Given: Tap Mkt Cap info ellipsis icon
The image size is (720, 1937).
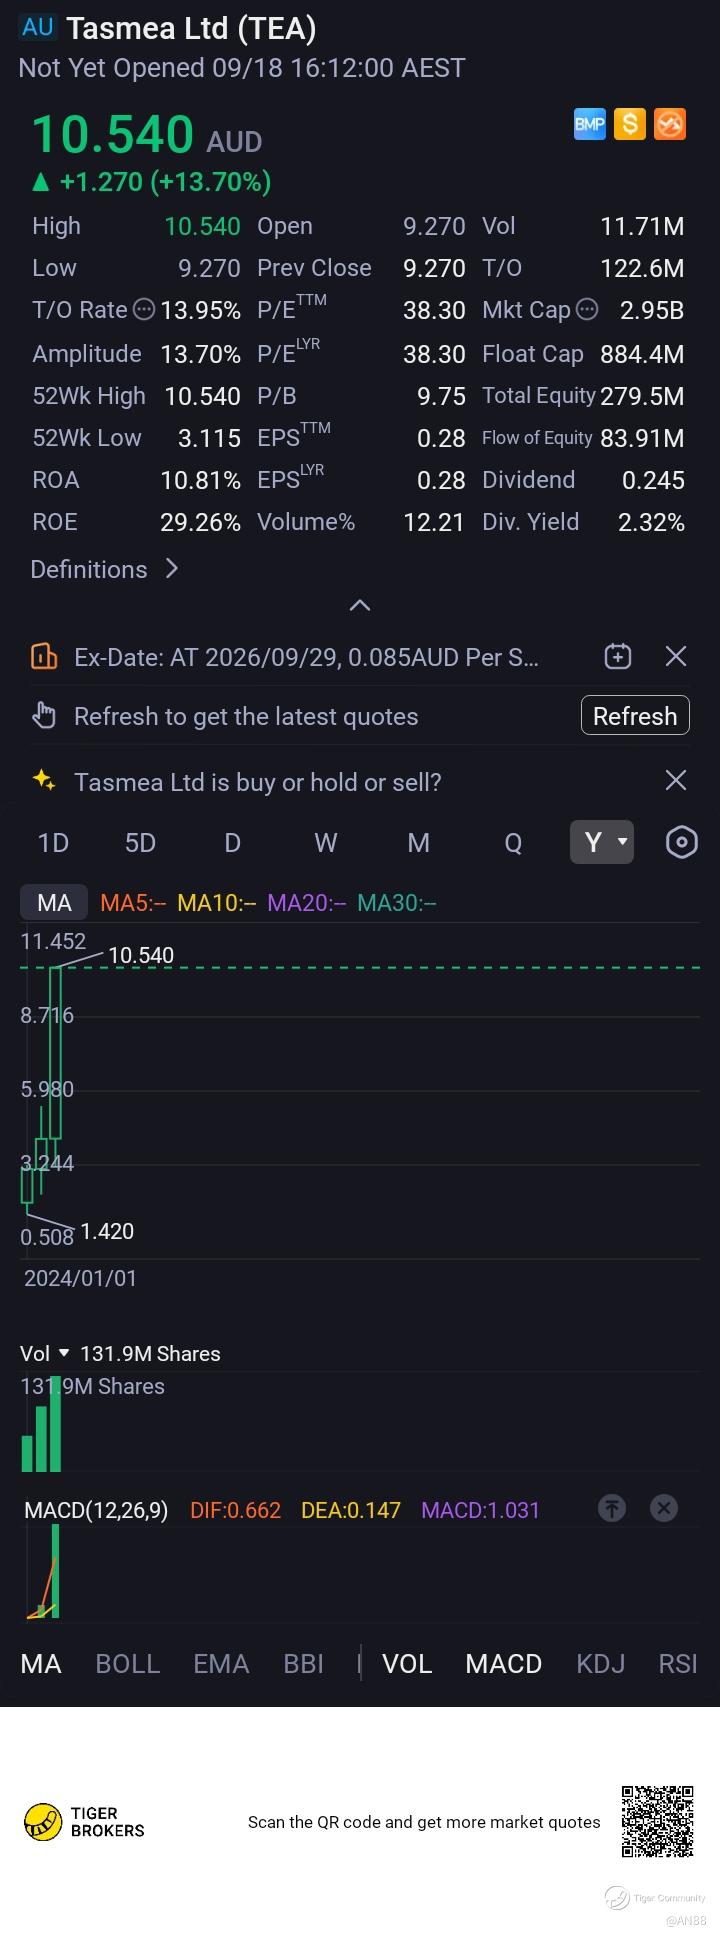Looking at the screenshot, I should click(x=587, y=310).
